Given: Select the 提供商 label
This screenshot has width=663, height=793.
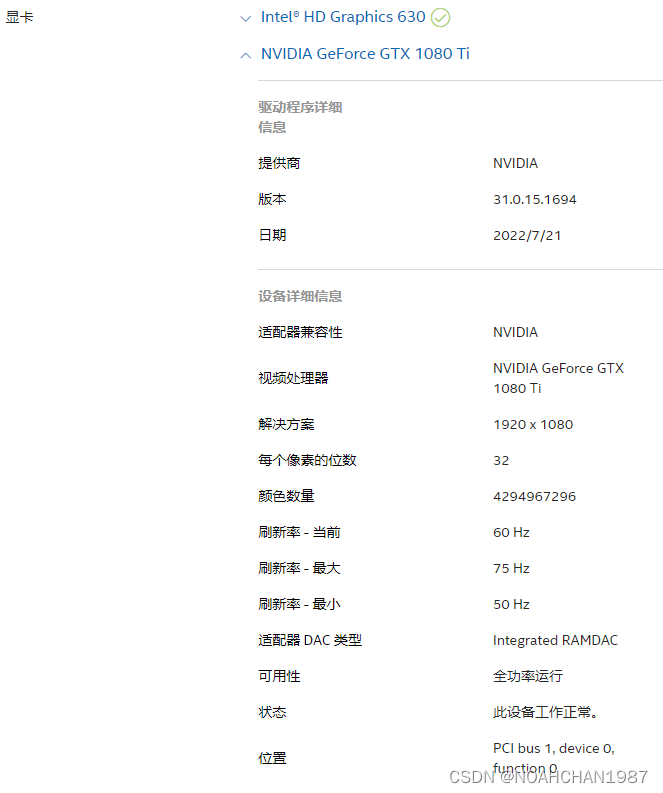Looking at the screenshot, I should click(279, 163).
